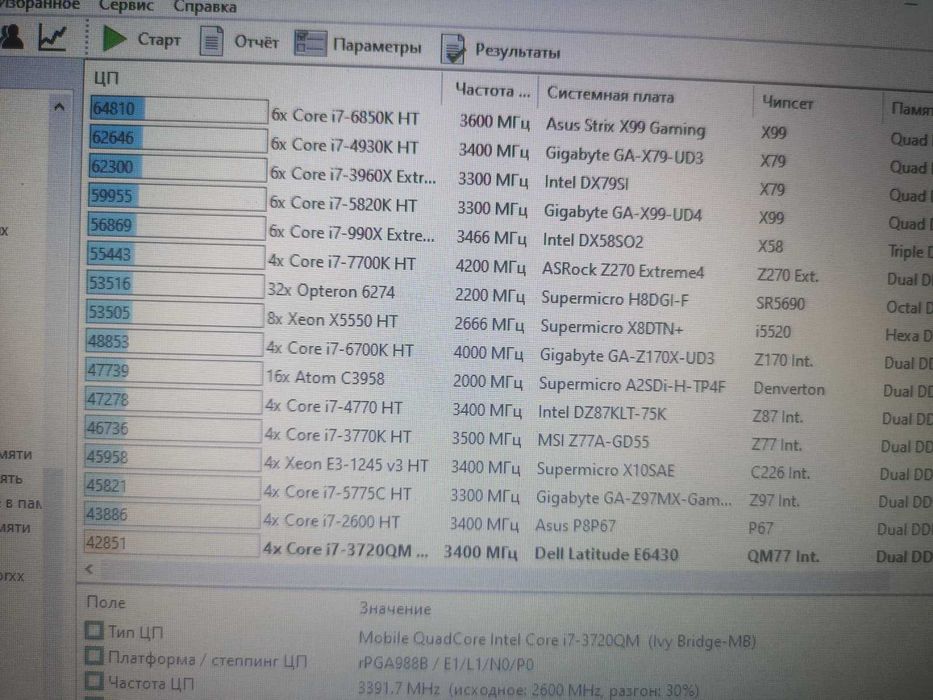
Task: Click the Результаты button label
Action: pos(518,52)
